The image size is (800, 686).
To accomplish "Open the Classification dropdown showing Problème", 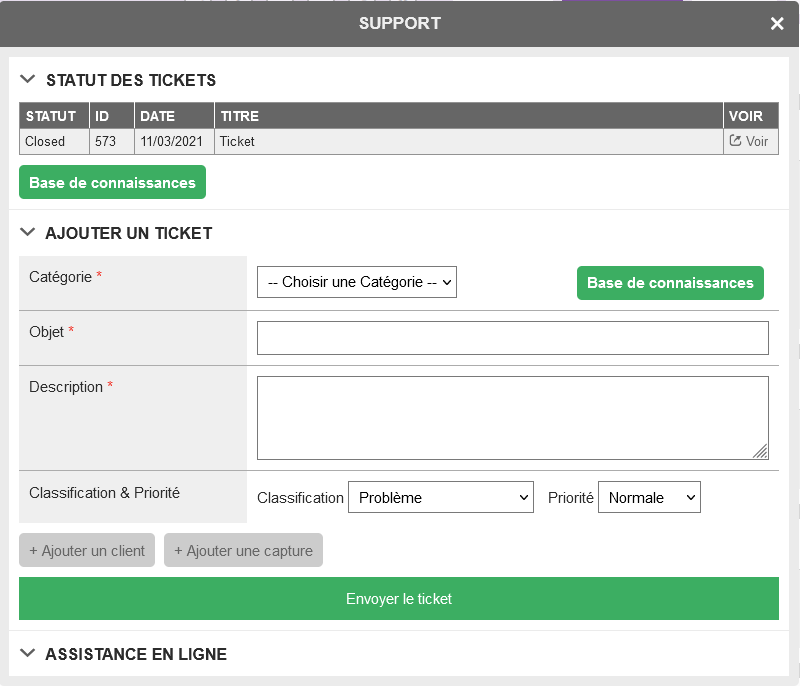I will (x=441, y=497).
